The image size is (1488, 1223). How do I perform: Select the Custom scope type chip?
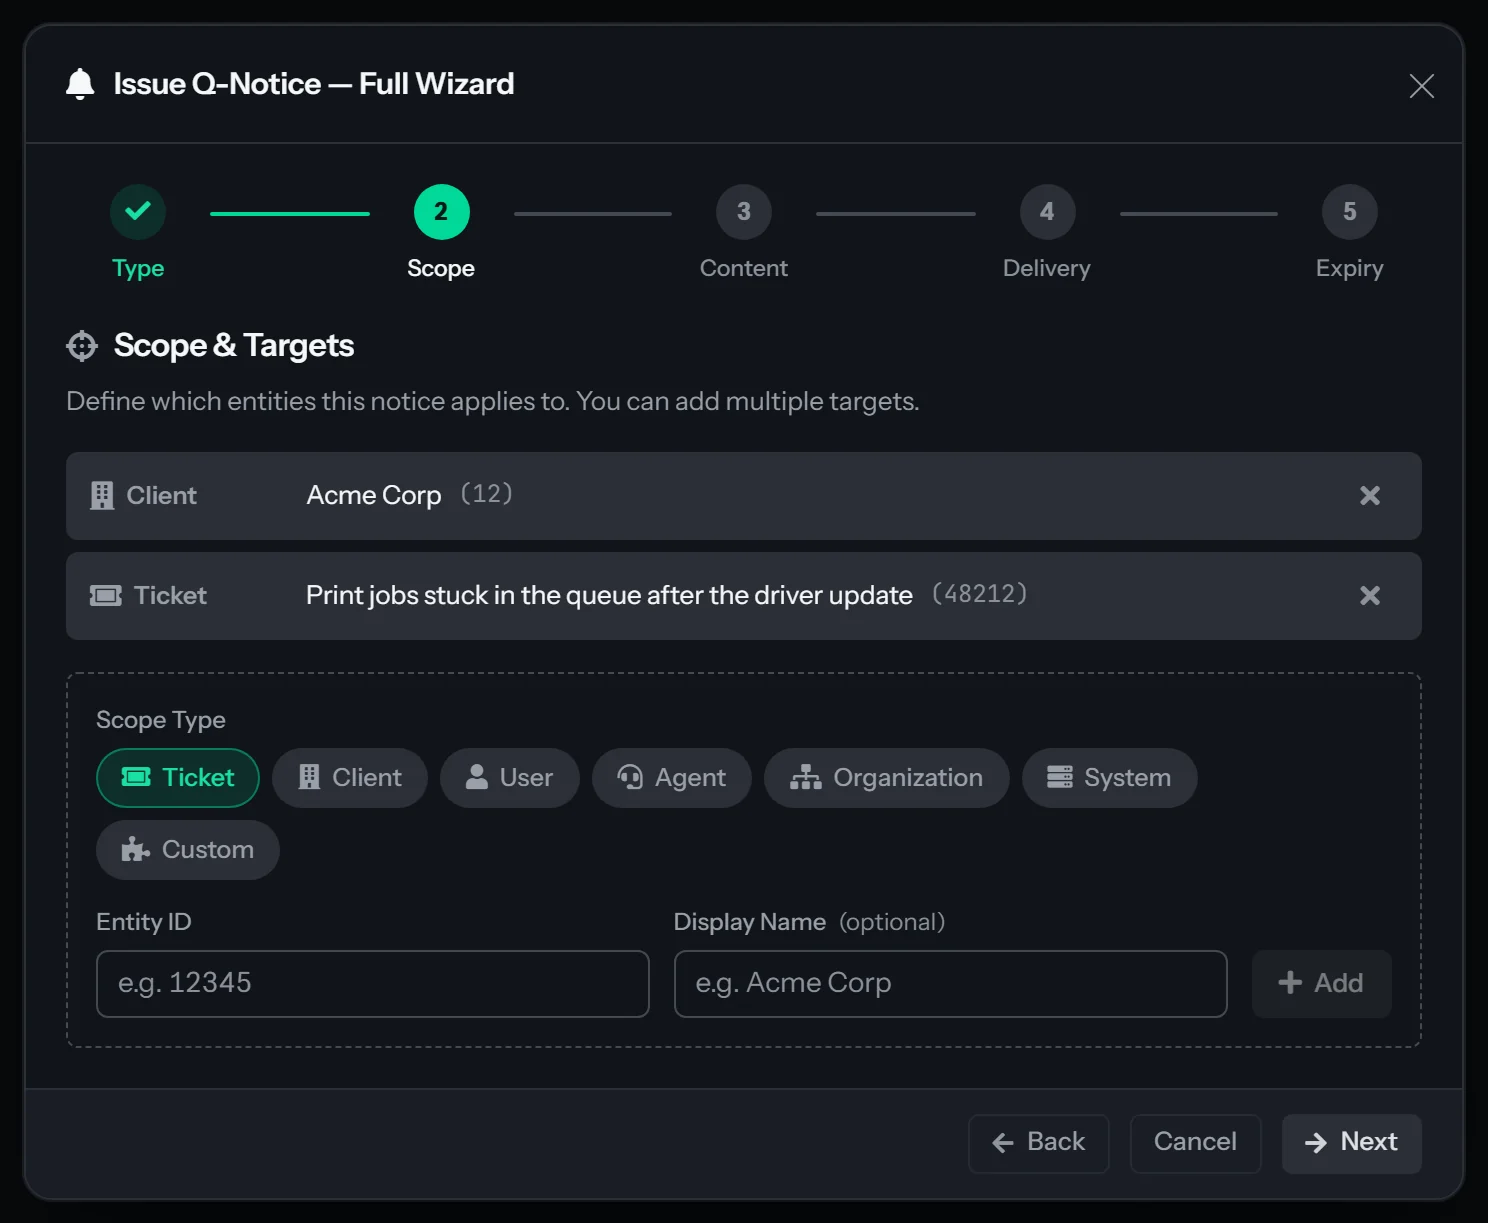coord(188,850)
